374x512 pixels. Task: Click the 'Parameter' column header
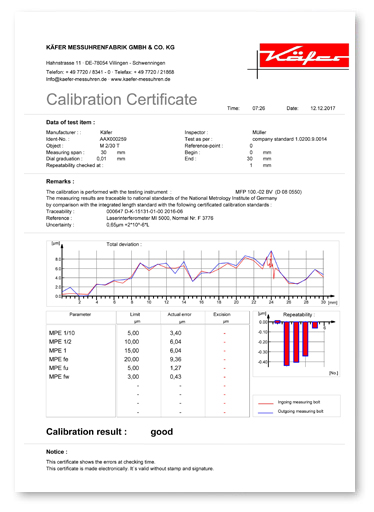coord(80,314)
